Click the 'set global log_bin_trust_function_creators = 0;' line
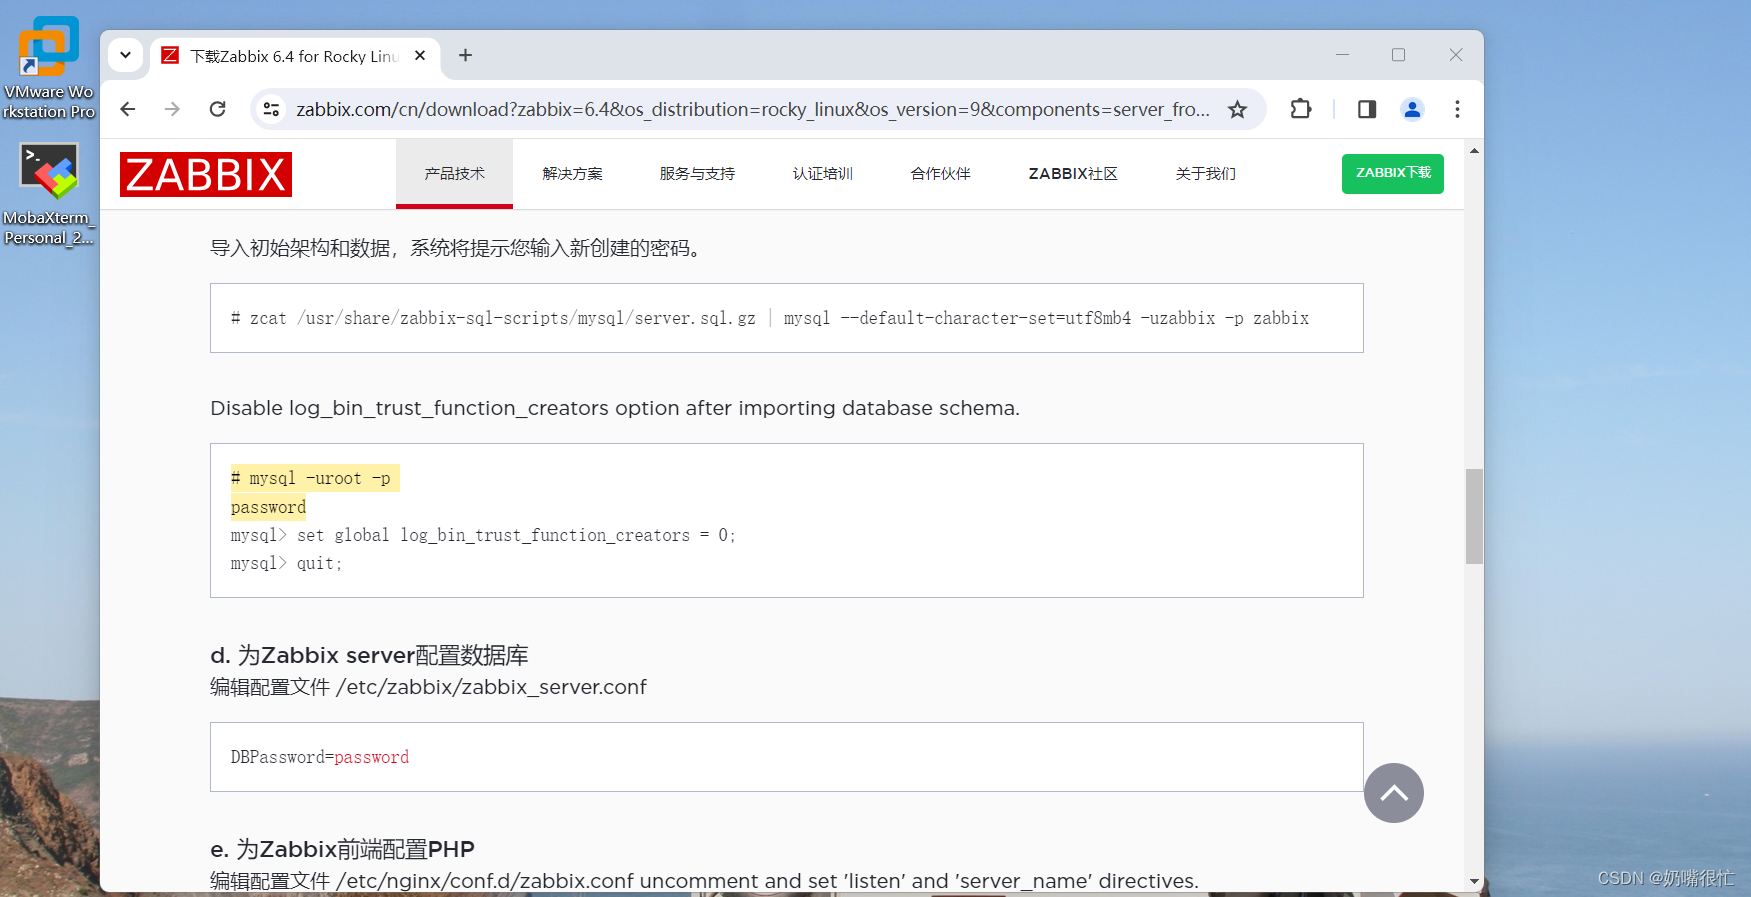The image size is (1751, 897). (483, 535)
